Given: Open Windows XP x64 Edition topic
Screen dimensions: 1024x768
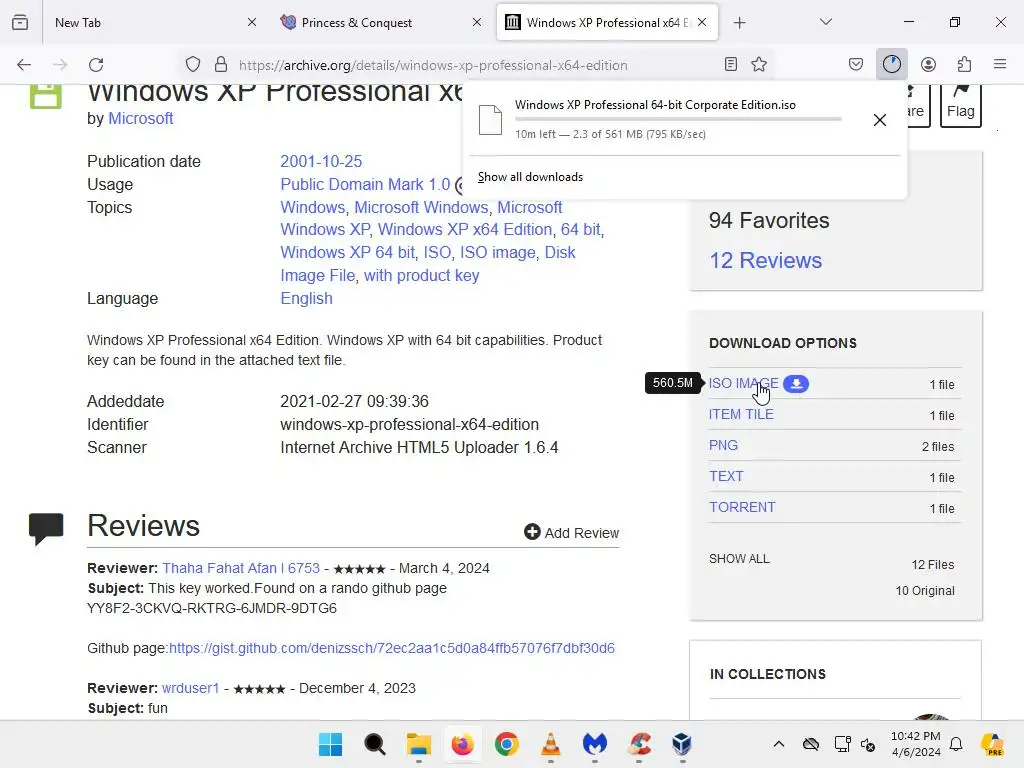Looking at the screenshot, I should tap(465, 229).
